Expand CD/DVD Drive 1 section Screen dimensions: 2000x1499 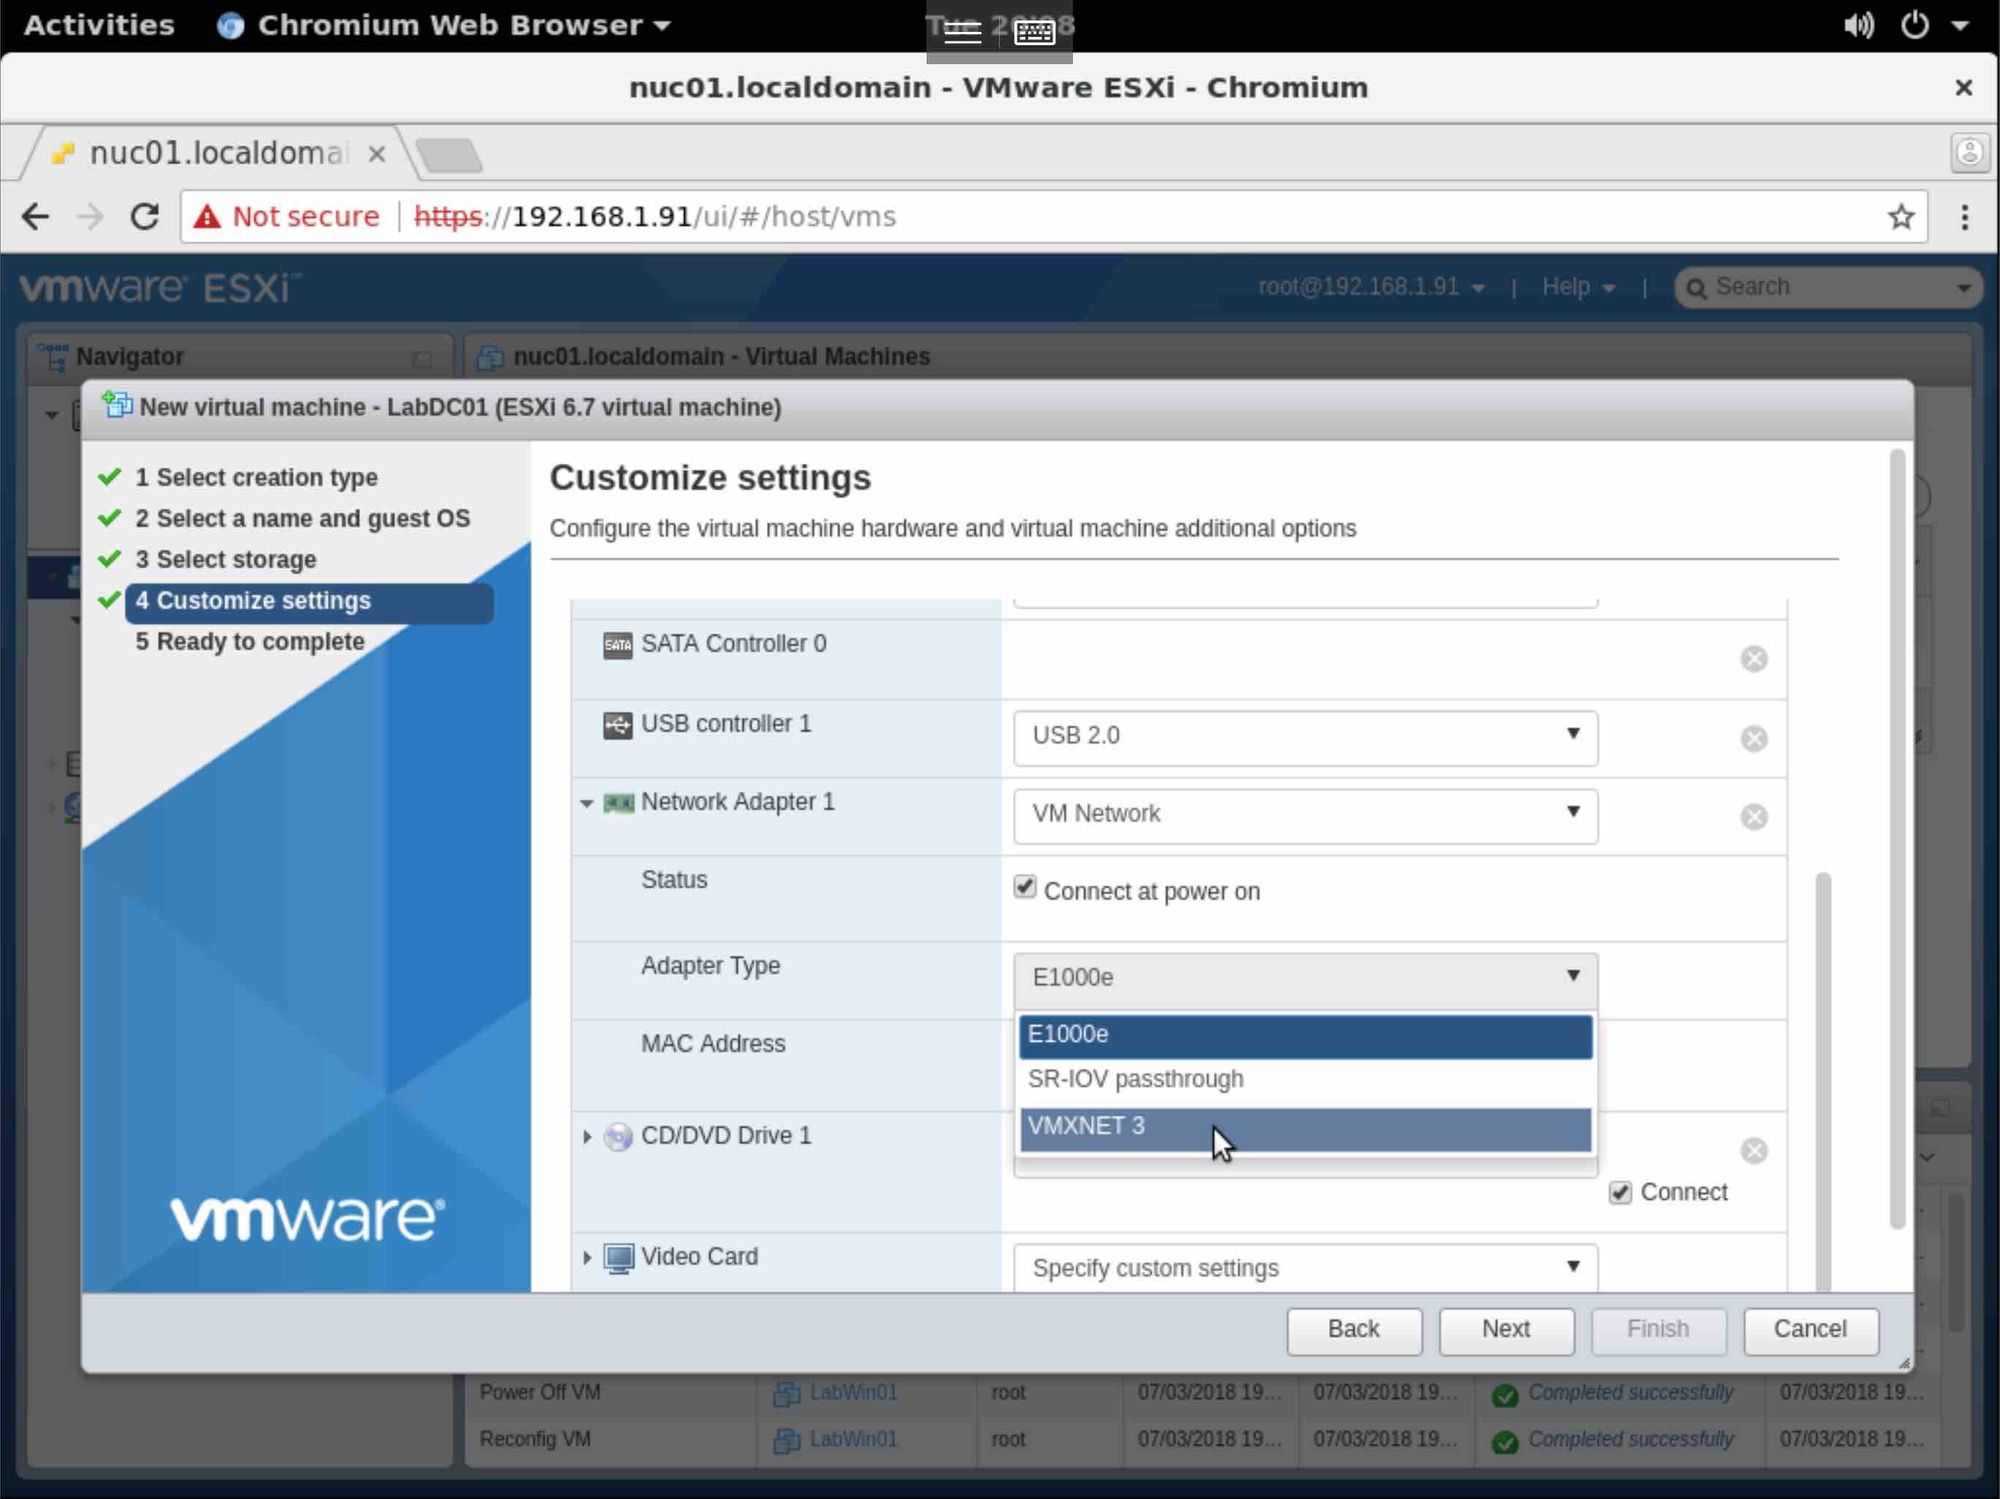pyautogui.click(x=587, y=1137)
